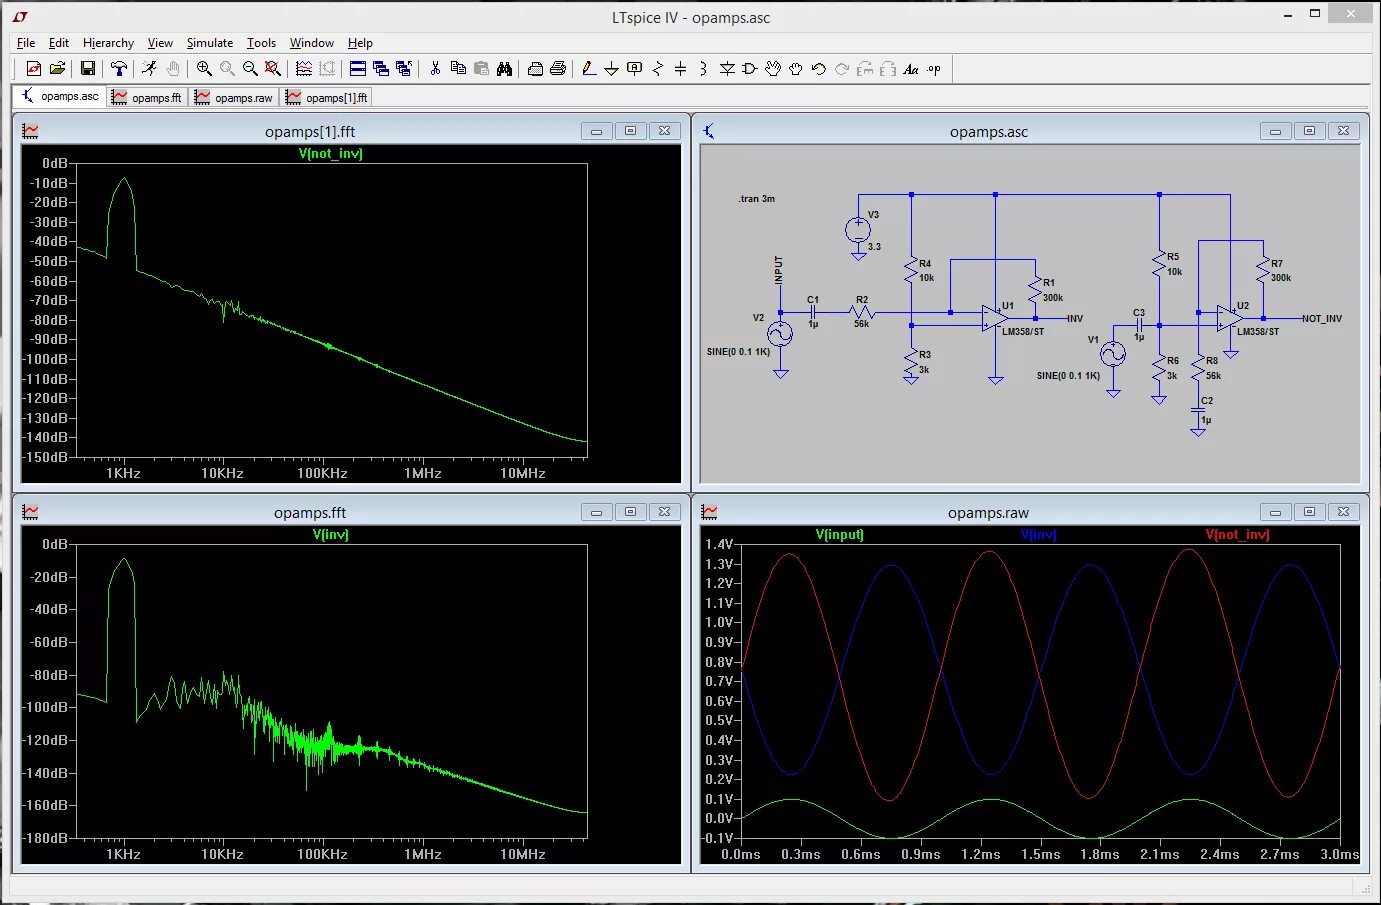Pick the Resistor component tool
The width and height of the screenshot is (1381, 905).
(x=657, y=69)
